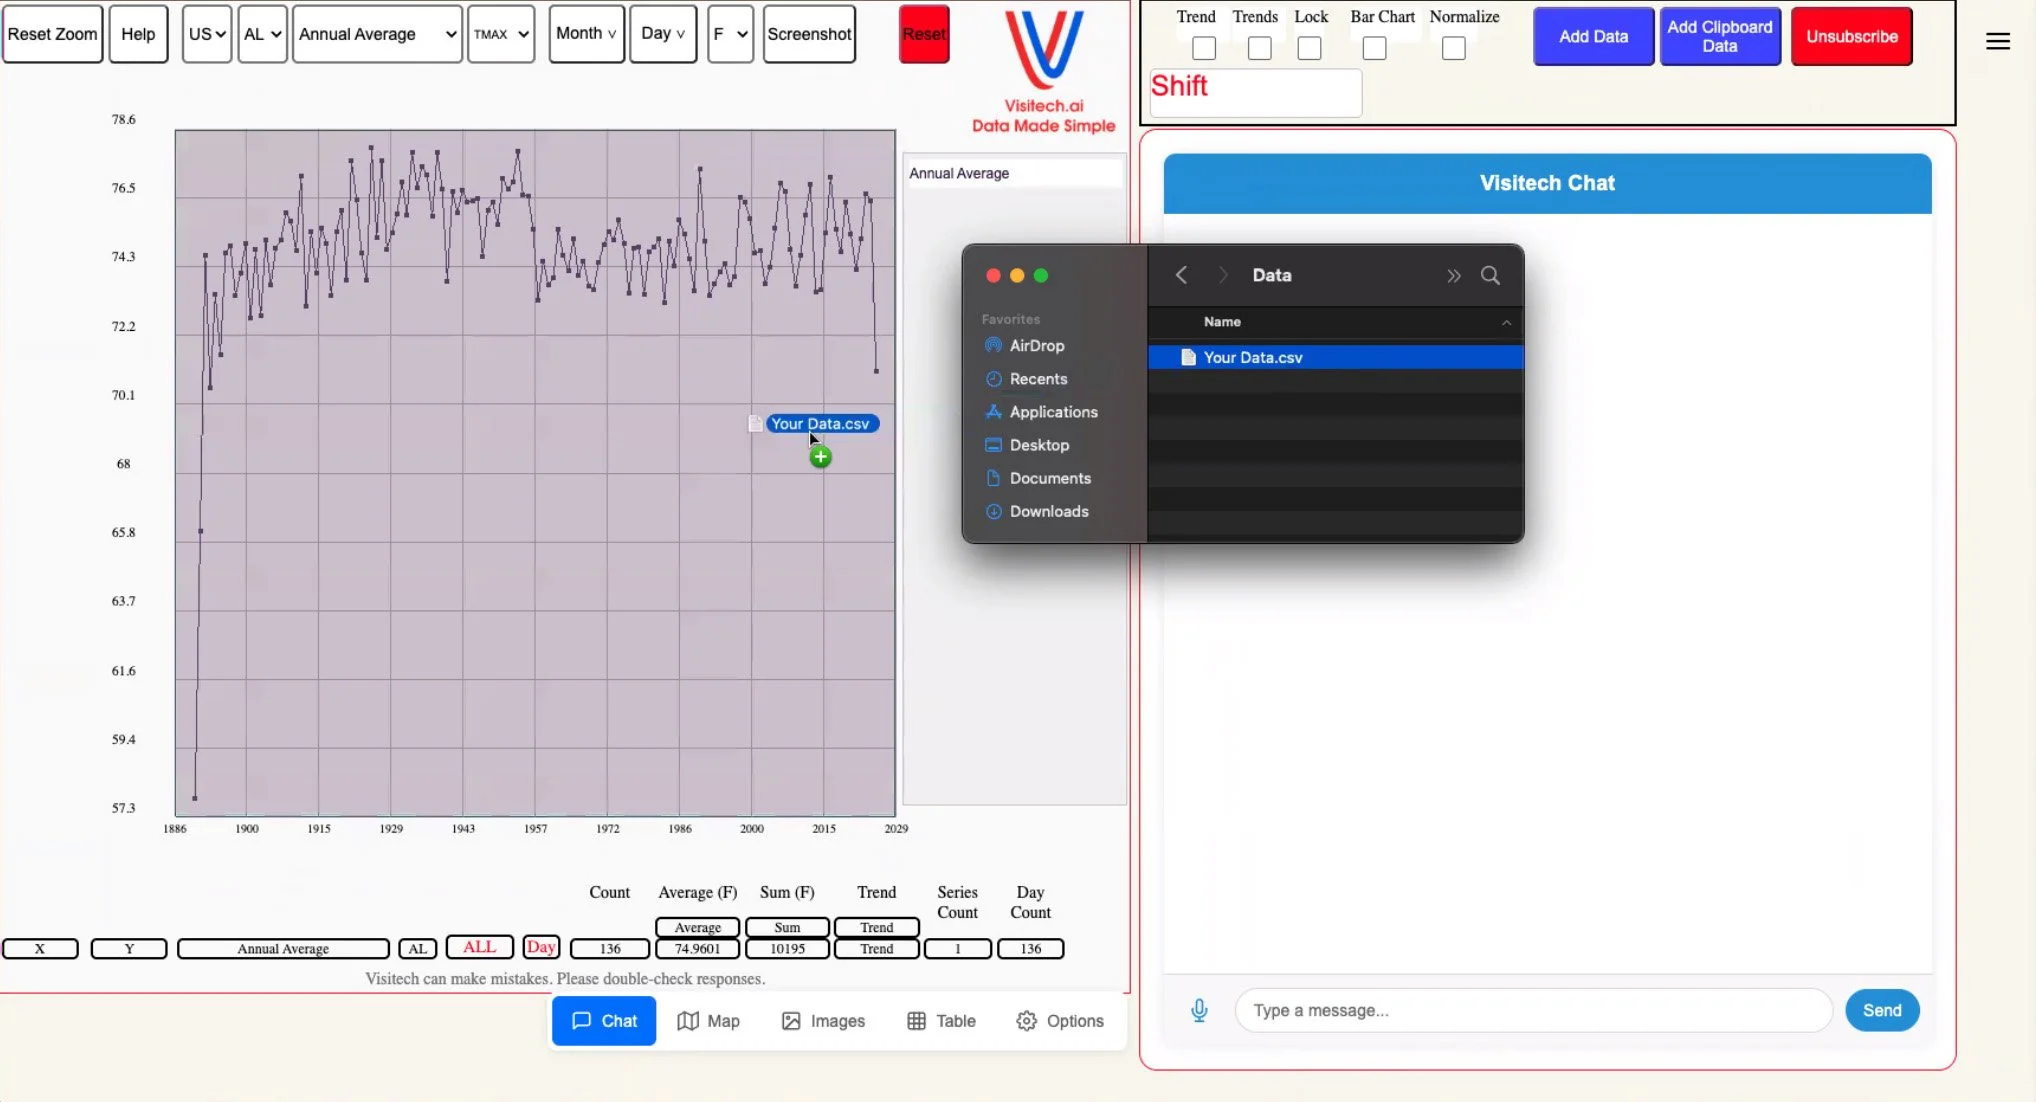
Task: Select the Chat speech bubble icon
Action: (582, 1021)
